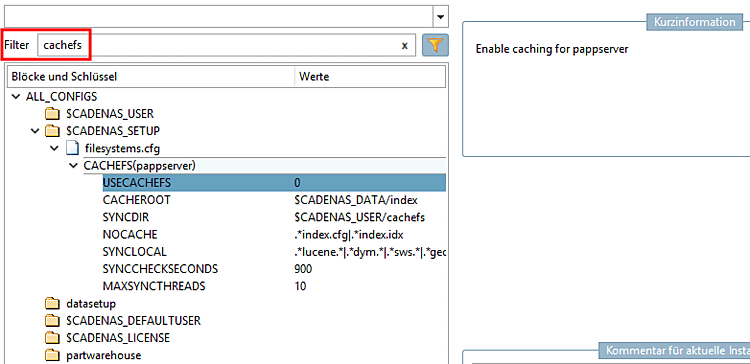Select the USECACHEFS key row
The height and width of the screenshot is (364, 750).
(x=274, y=183)
